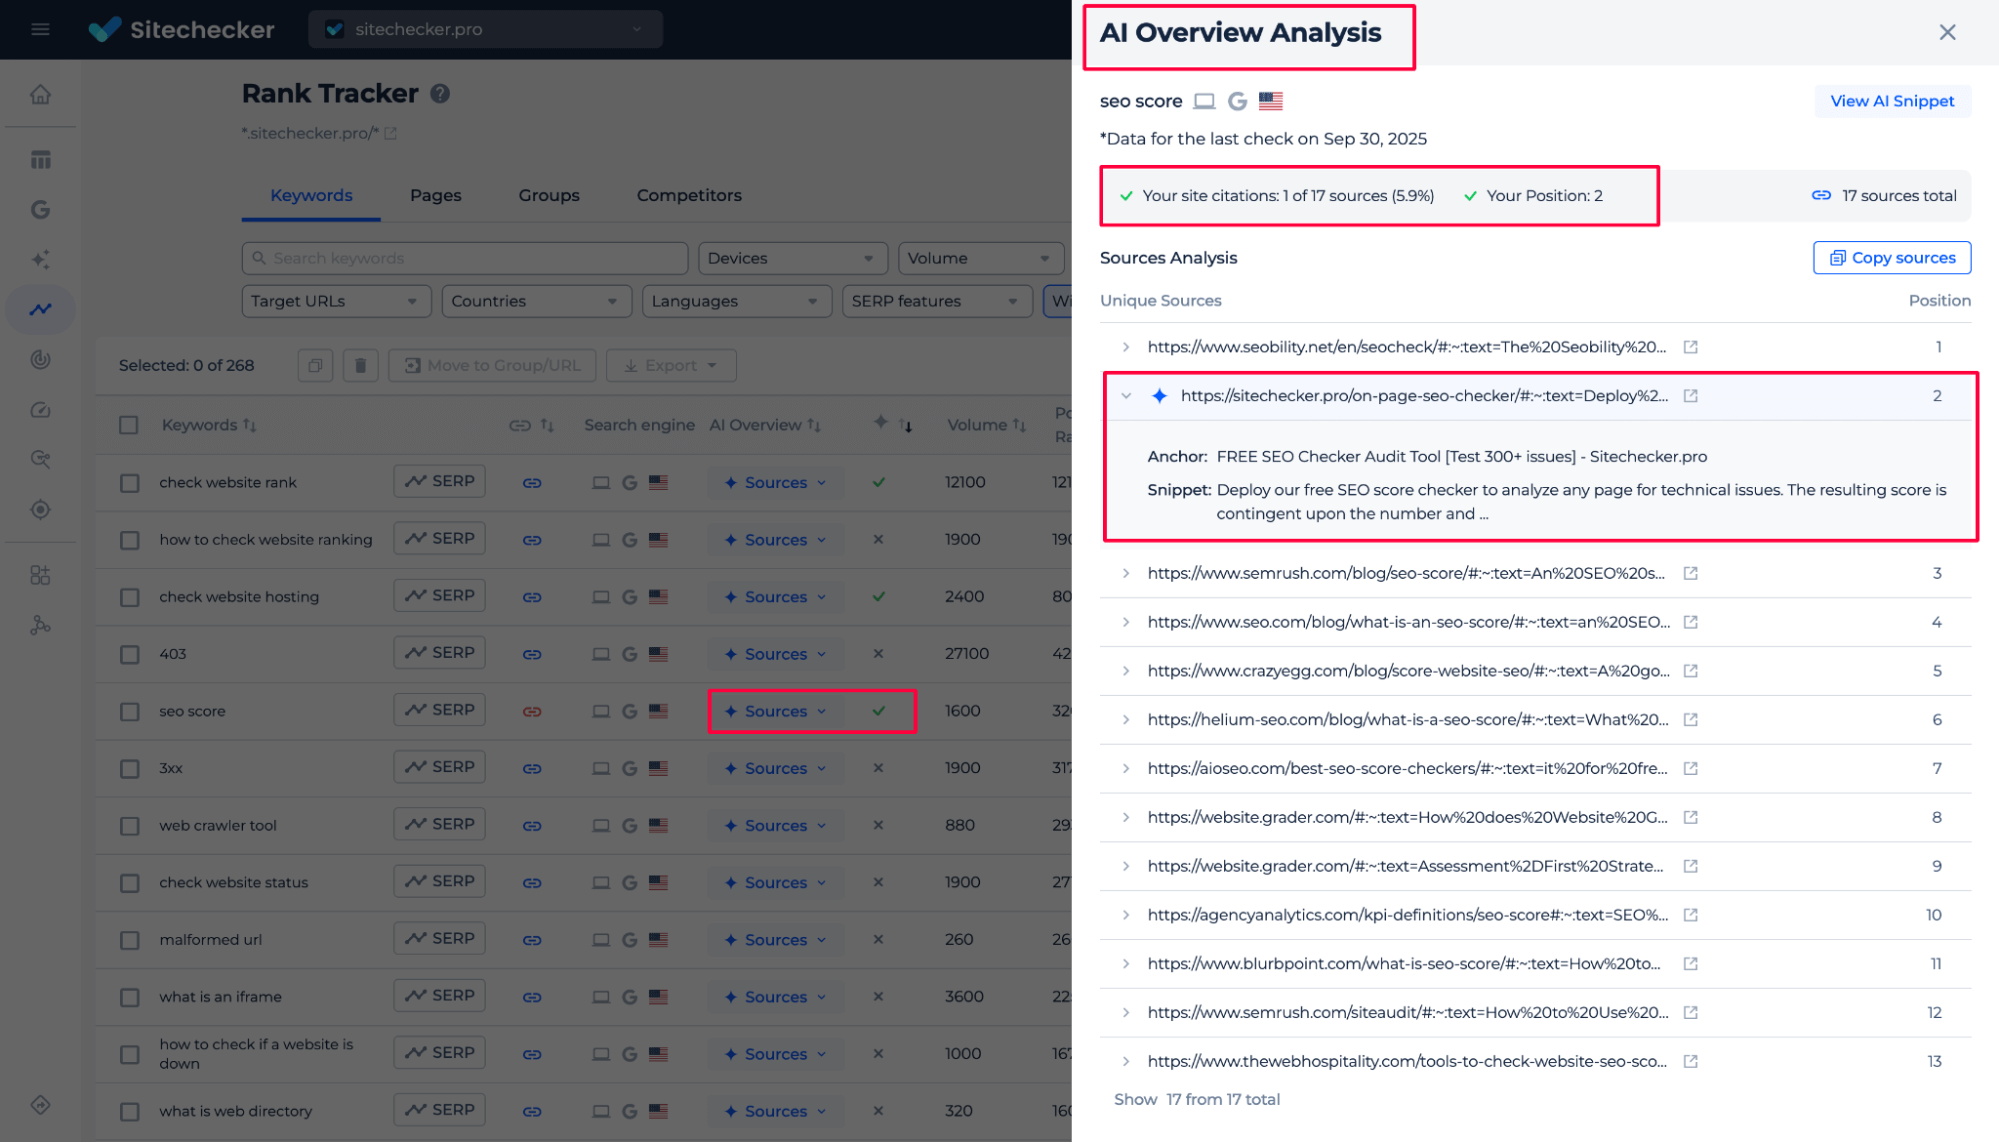Click the Copy sources button
The height and width of the screenshot is (1143, 1999).
pyautogui.click(x=1892, y=257)
